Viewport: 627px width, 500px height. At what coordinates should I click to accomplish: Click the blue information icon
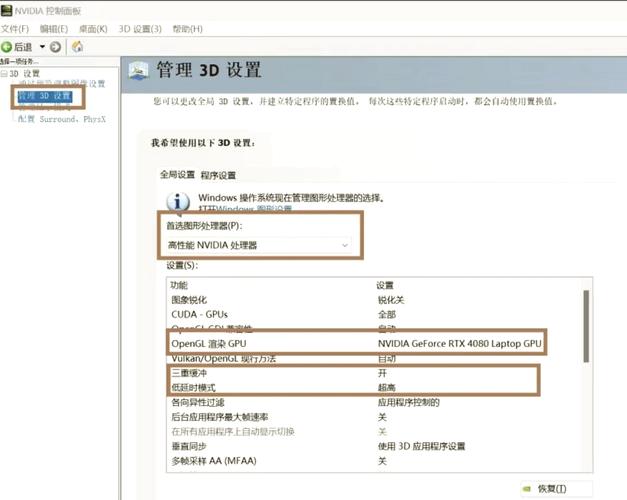point(178,201)
